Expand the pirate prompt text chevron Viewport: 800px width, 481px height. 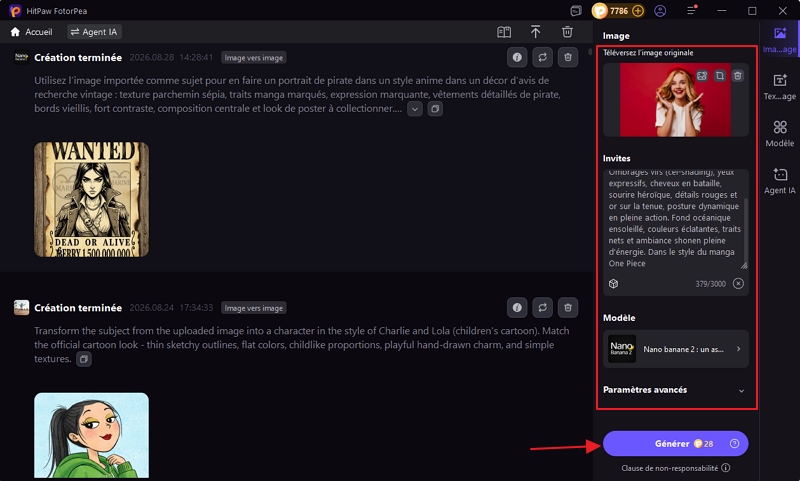[415, 109]
